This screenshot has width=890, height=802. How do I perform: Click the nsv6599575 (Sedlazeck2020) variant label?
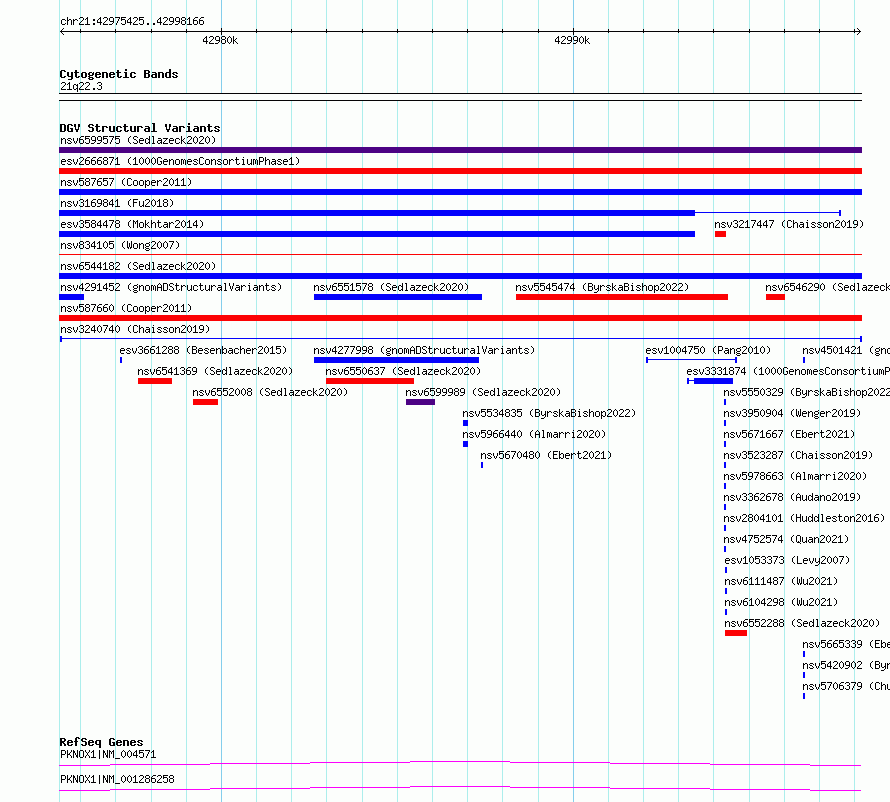click(138, 140)
